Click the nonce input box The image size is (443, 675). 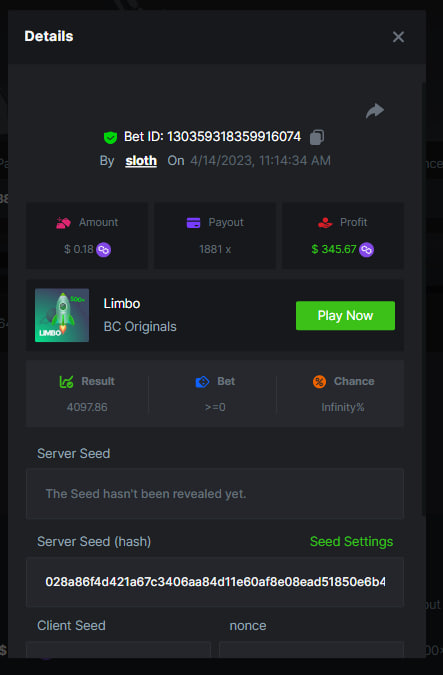tap(311, 650)
